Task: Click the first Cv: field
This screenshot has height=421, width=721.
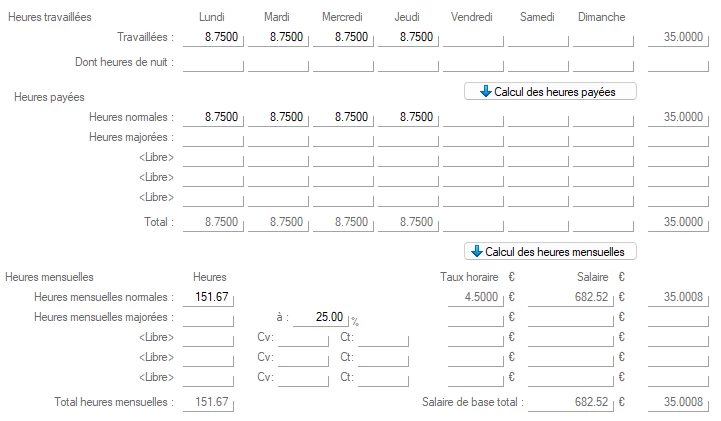Action: tap(304, 337)
